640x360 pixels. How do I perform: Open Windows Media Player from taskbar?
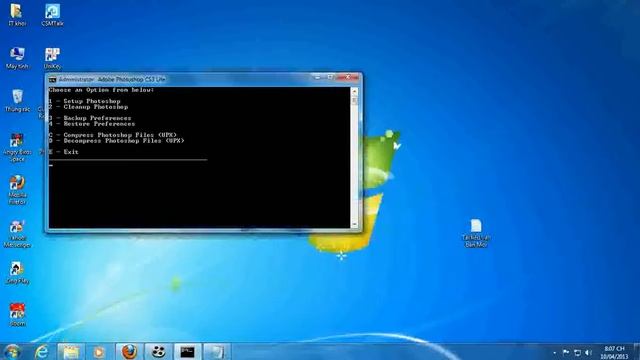point(99,352)
